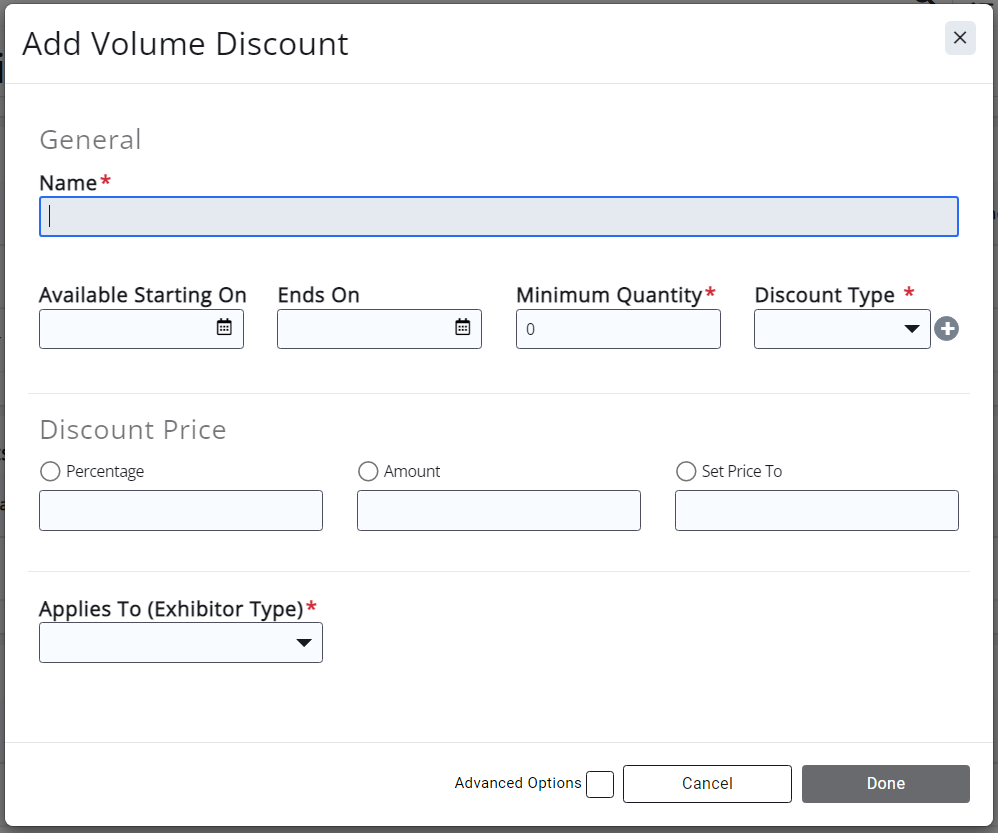Image resolution: width=998 pixels, height=833 pixels.
Task: Click the plus icon beside Discount Type
Action: [x=946, y=328]
